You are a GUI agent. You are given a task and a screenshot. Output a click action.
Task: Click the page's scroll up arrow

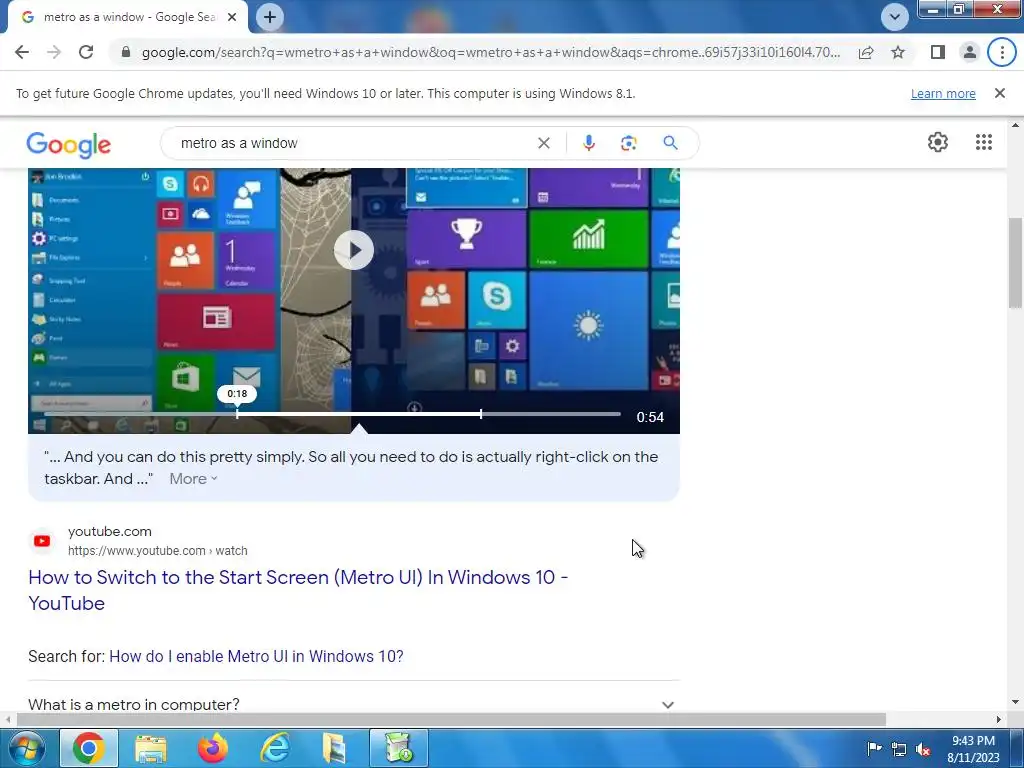coord(1015,125)
